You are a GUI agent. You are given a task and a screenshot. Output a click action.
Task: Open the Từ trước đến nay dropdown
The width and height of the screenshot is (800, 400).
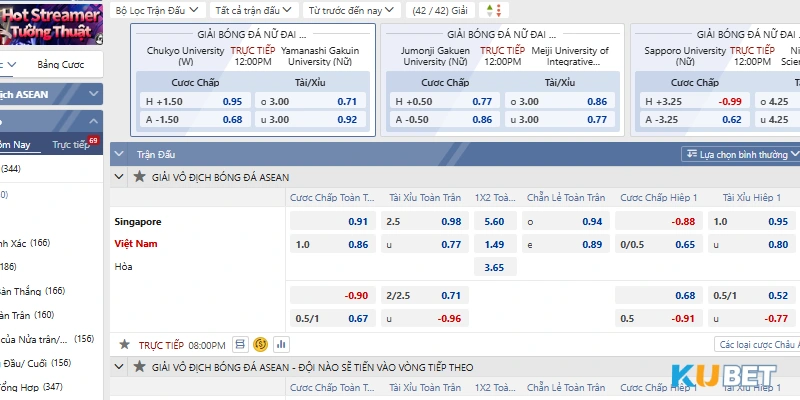(352, 10)
